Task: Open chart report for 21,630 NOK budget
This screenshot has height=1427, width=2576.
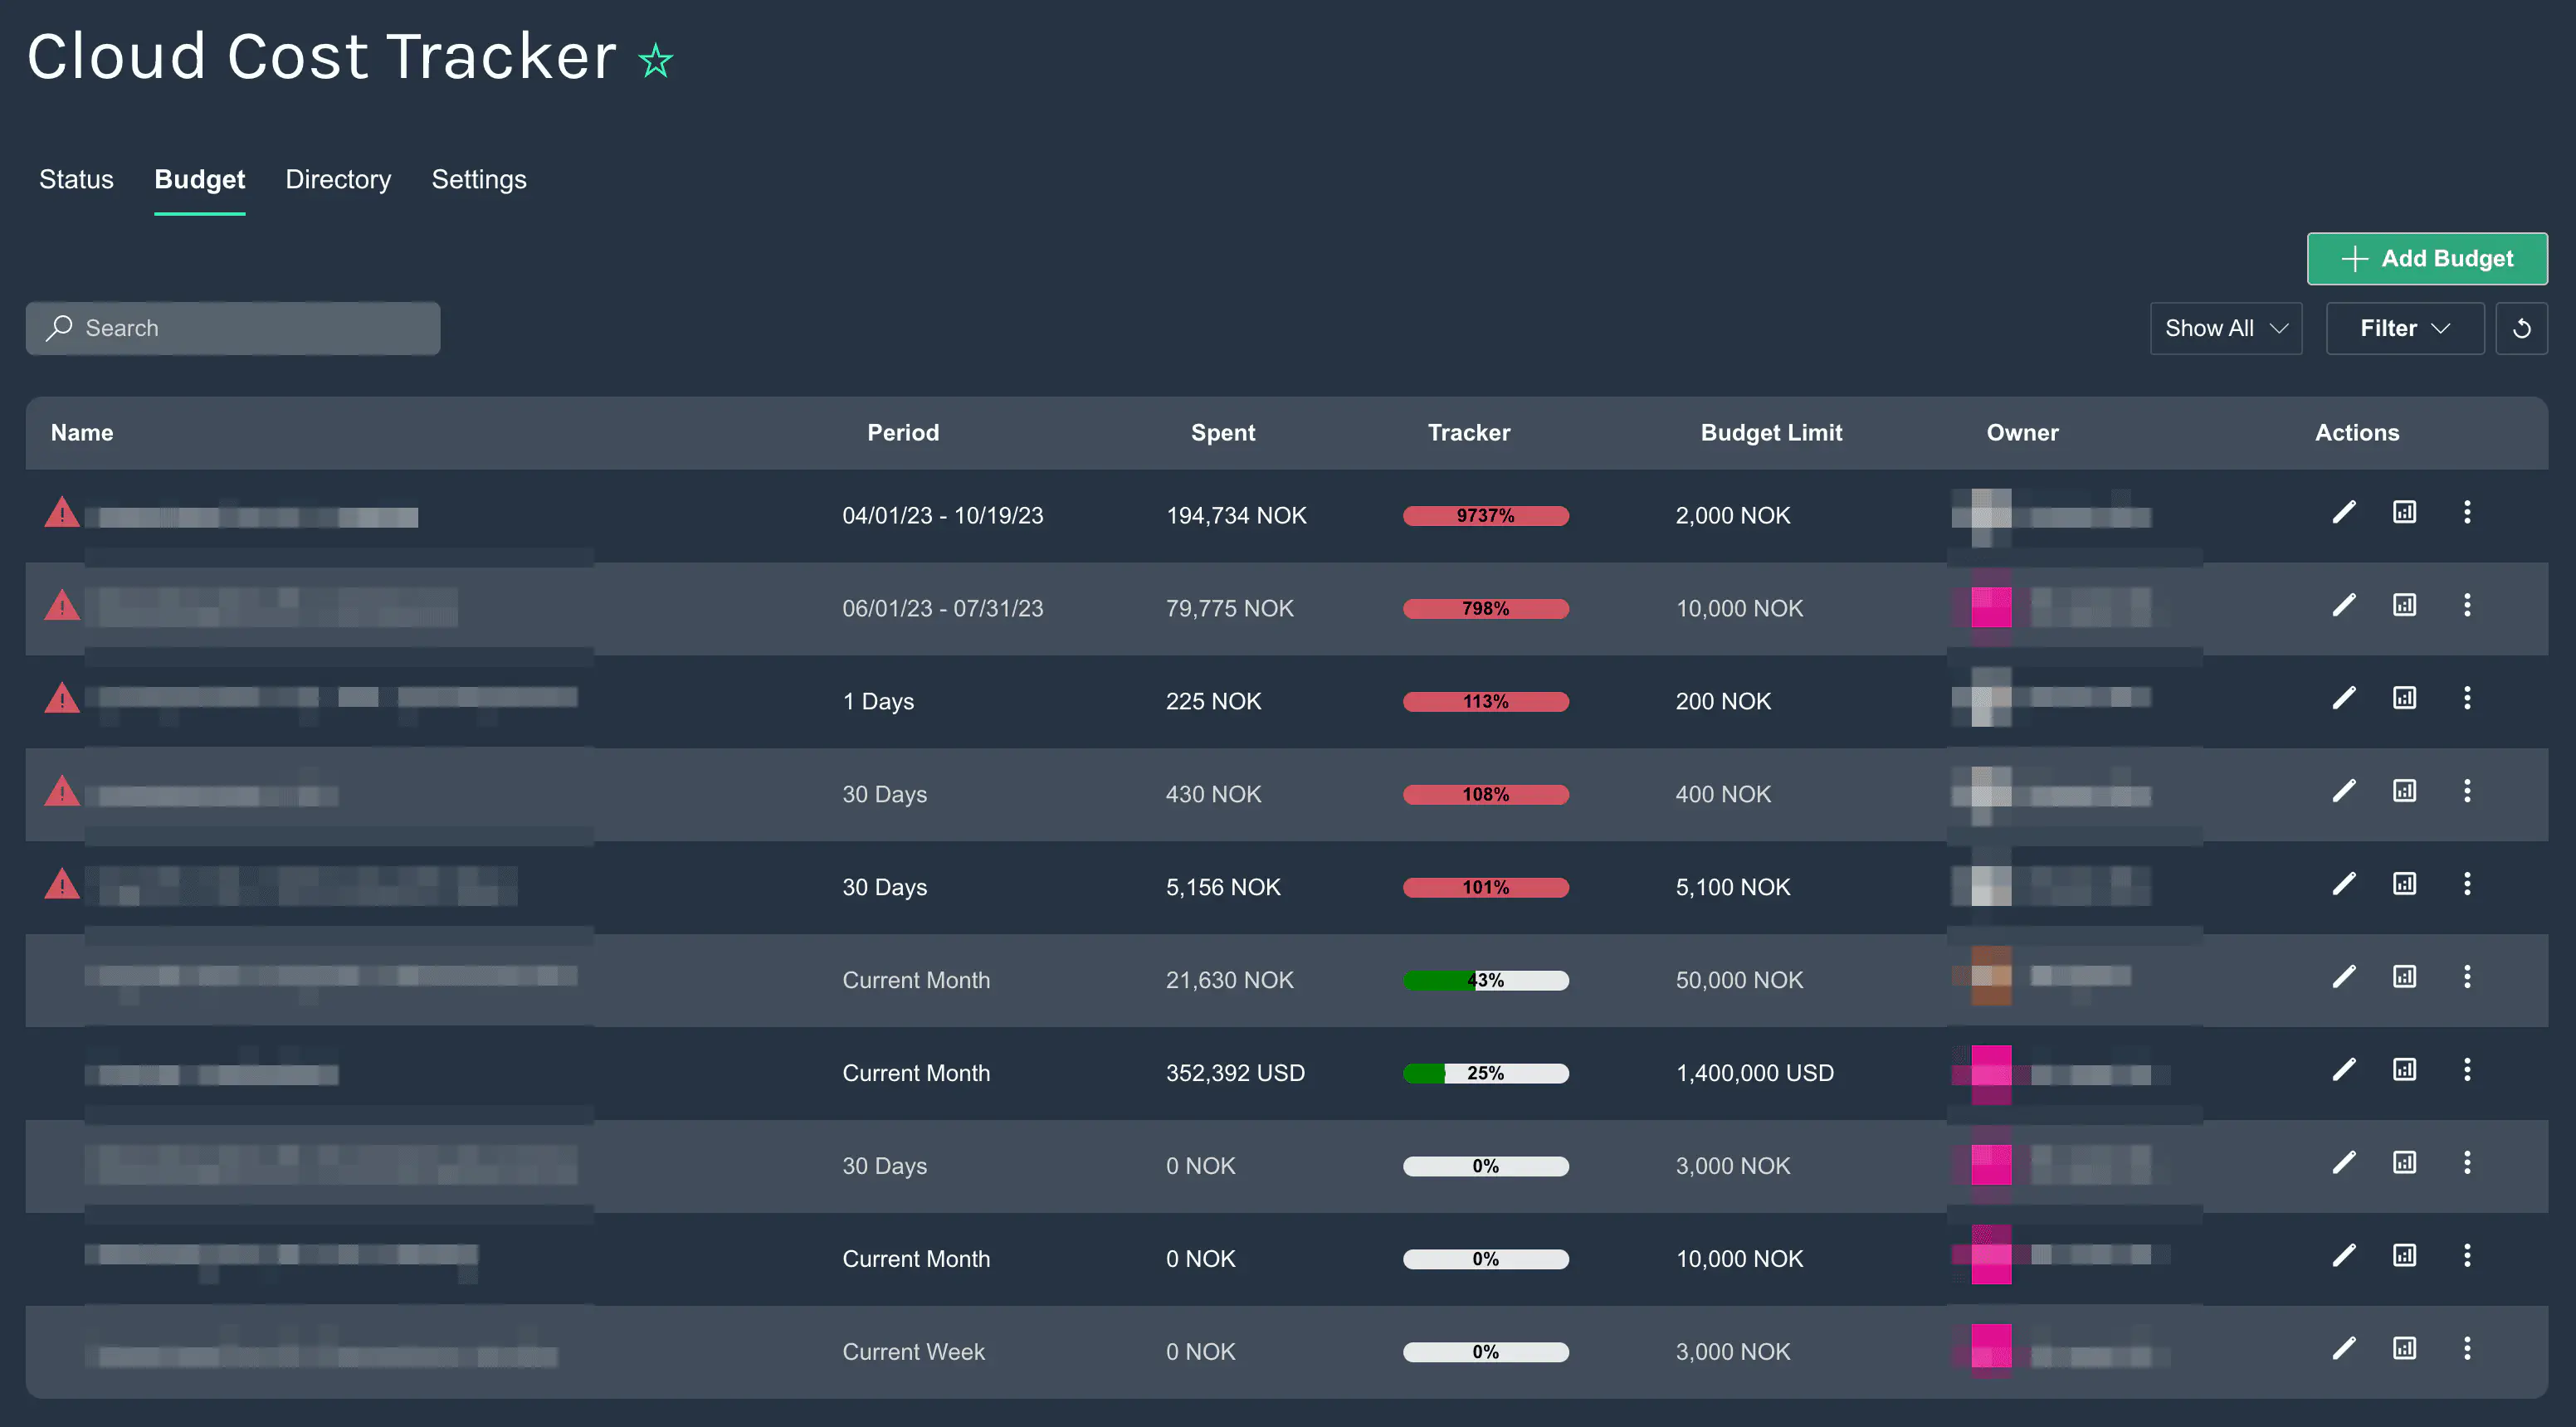Action: (x=2404, y=977)
